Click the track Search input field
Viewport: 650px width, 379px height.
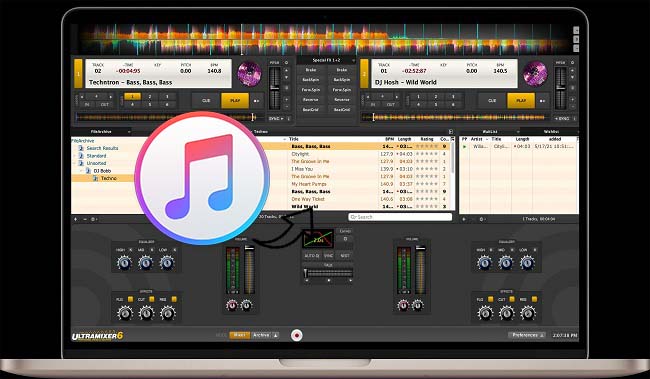pos(400,217)
